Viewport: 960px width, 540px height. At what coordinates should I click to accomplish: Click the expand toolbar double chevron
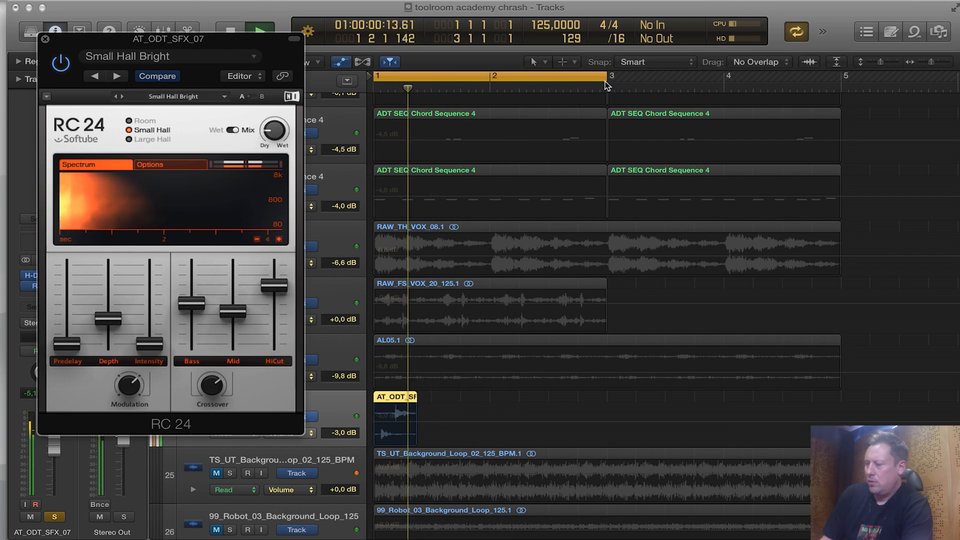point(822,32)
